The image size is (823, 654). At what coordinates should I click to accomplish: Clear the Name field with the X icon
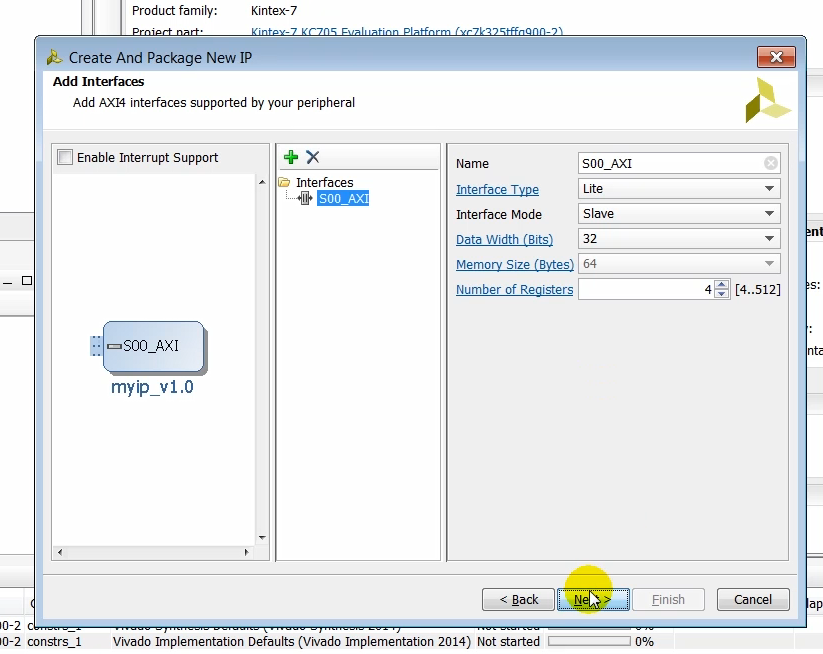[x=770, y=164]
